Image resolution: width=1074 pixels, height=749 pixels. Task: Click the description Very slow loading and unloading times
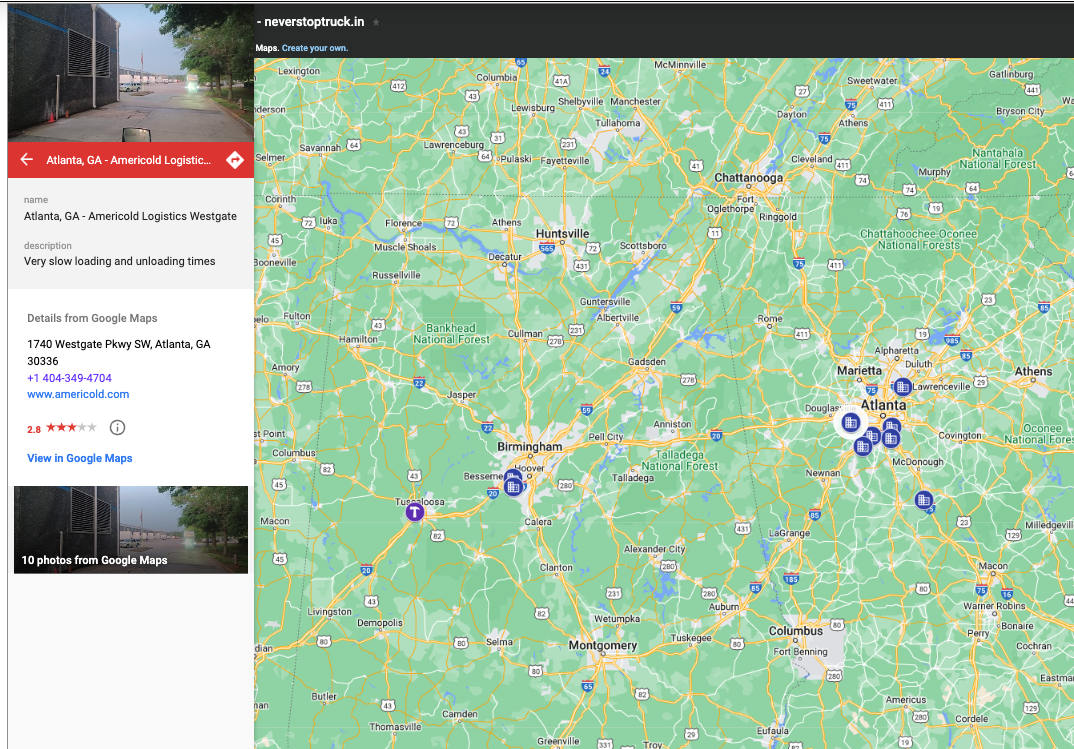[x=119, y=262]
